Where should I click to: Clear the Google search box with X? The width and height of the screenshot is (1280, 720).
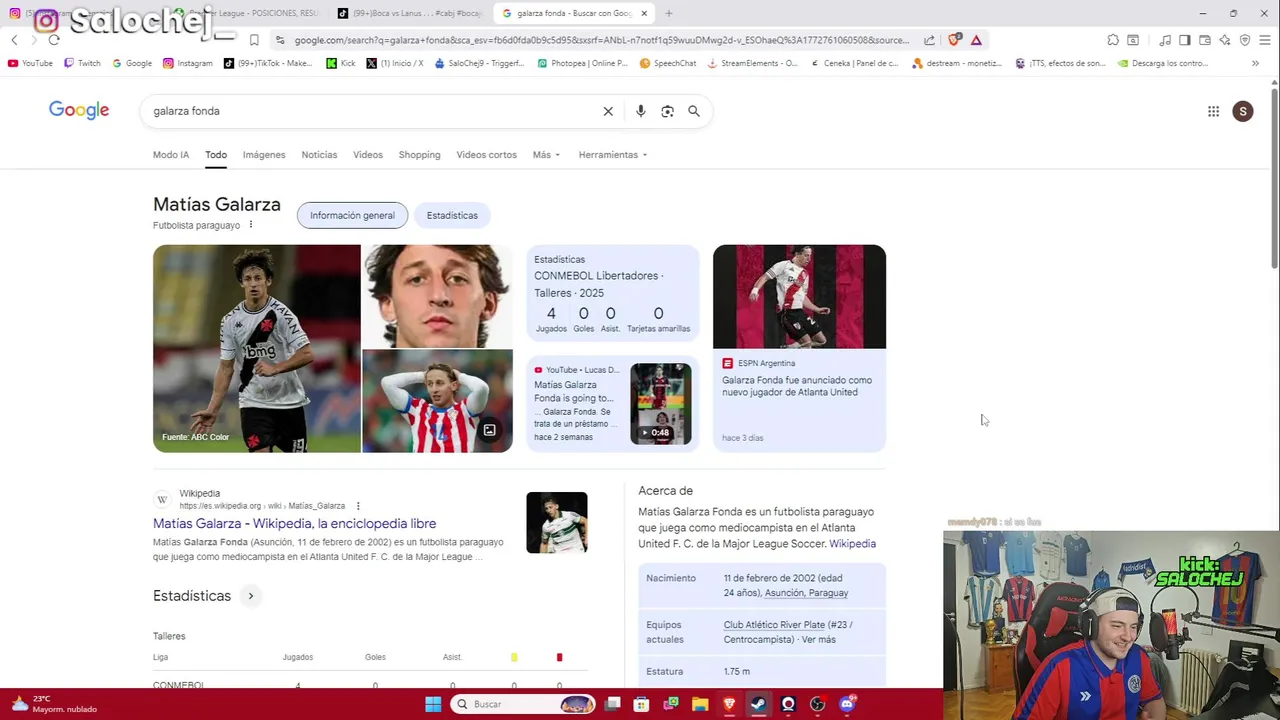(x=608, y=111)
